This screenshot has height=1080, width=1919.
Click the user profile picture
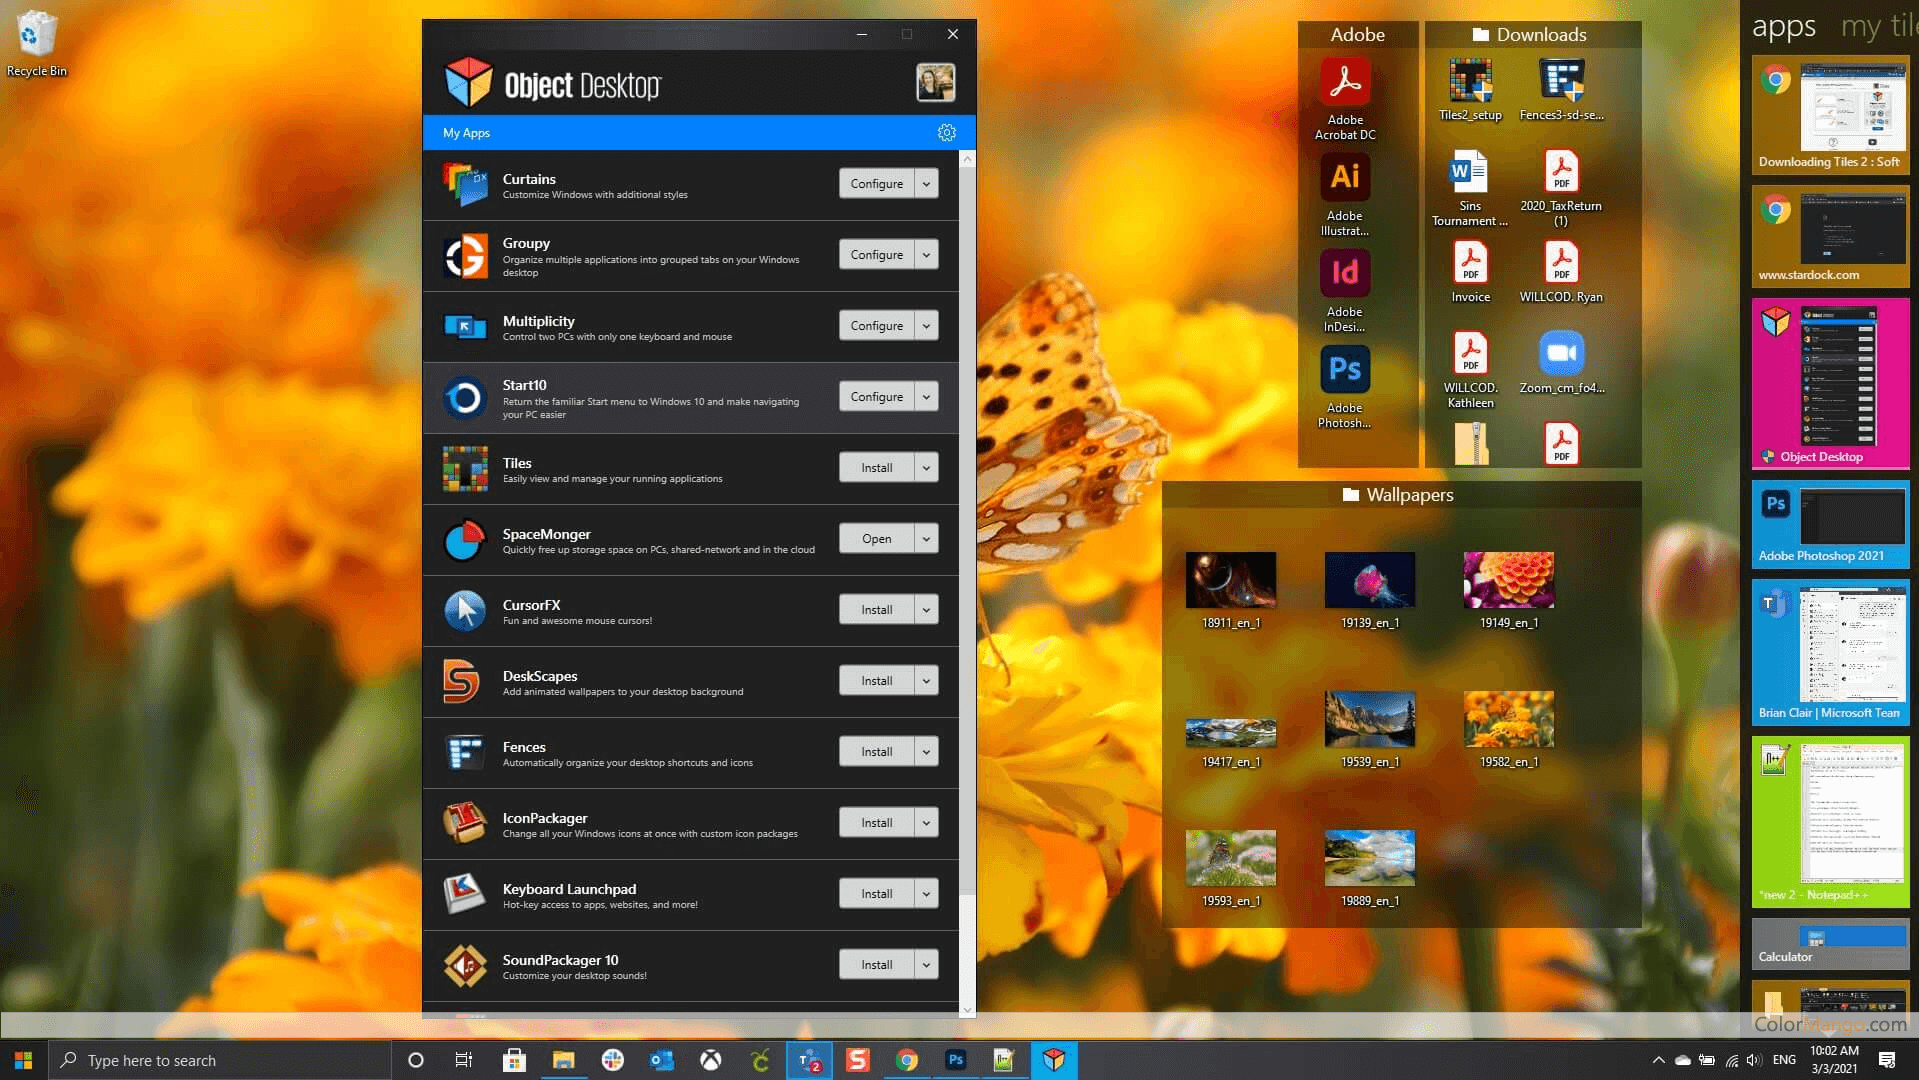pos(935,83)
